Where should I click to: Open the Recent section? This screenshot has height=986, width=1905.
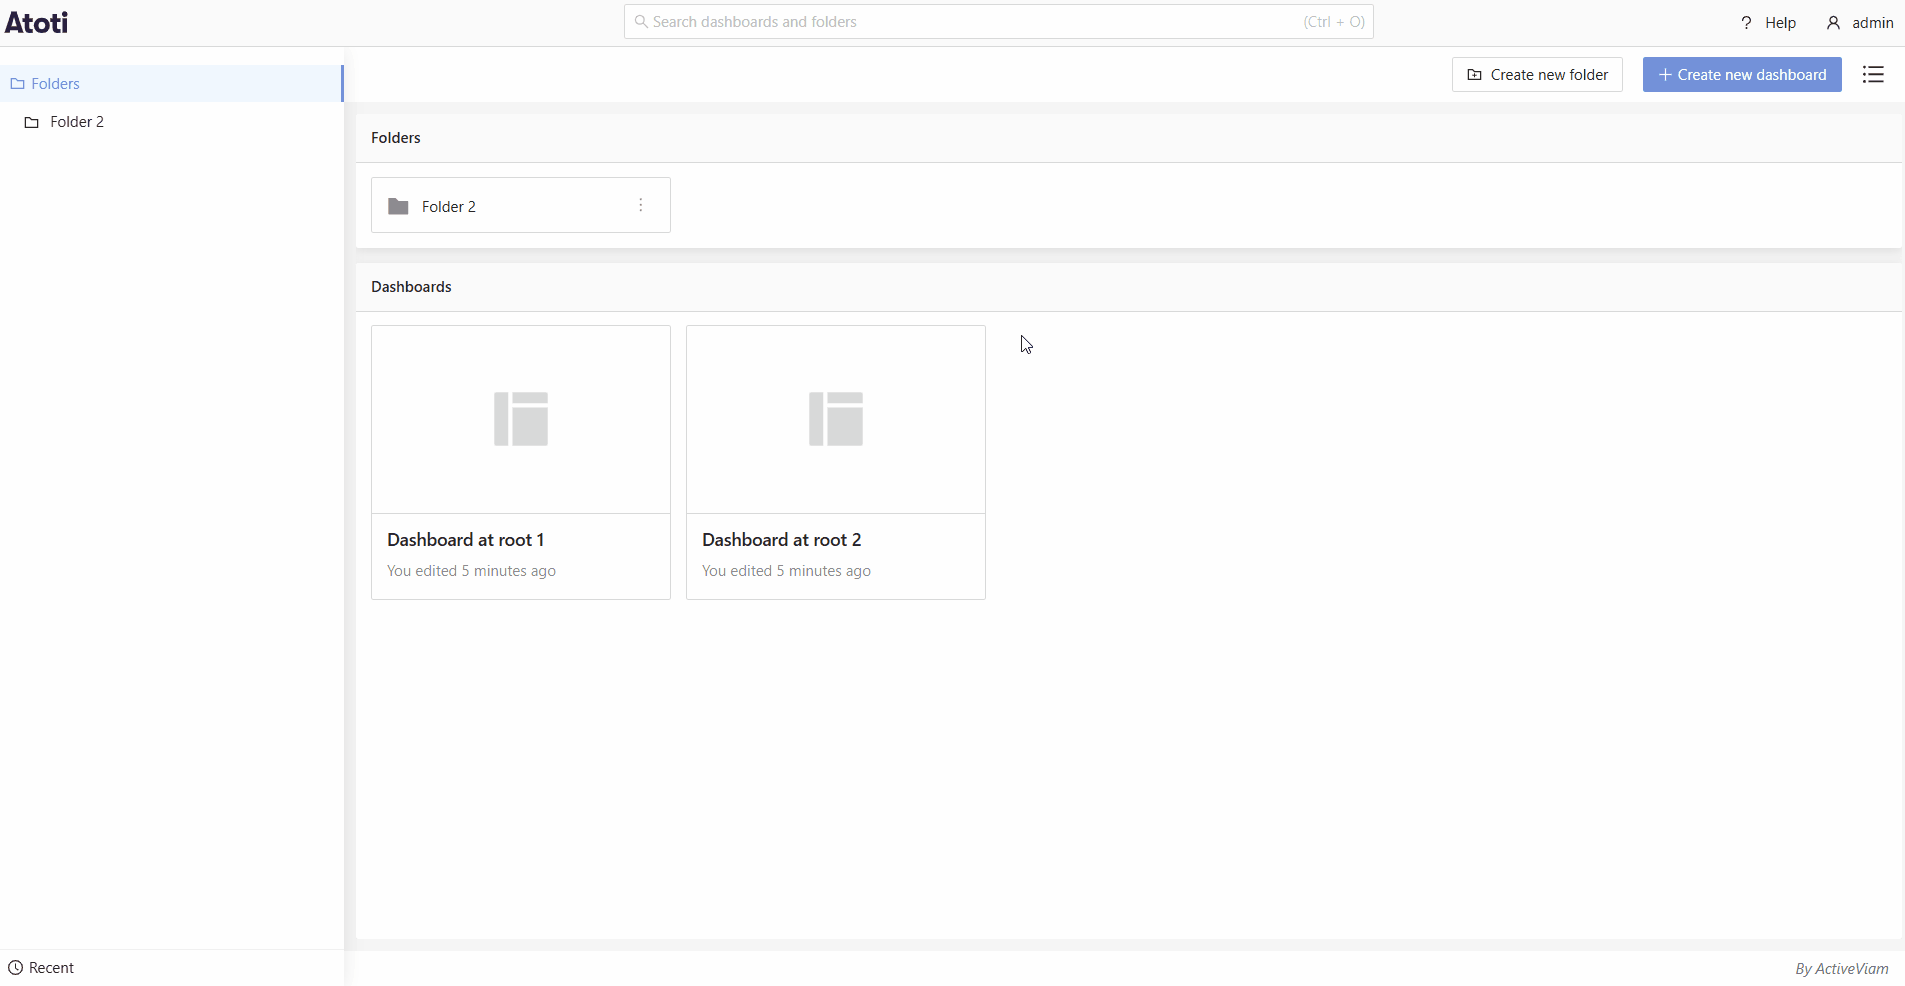pyautogui.click(x=51, y=968)
